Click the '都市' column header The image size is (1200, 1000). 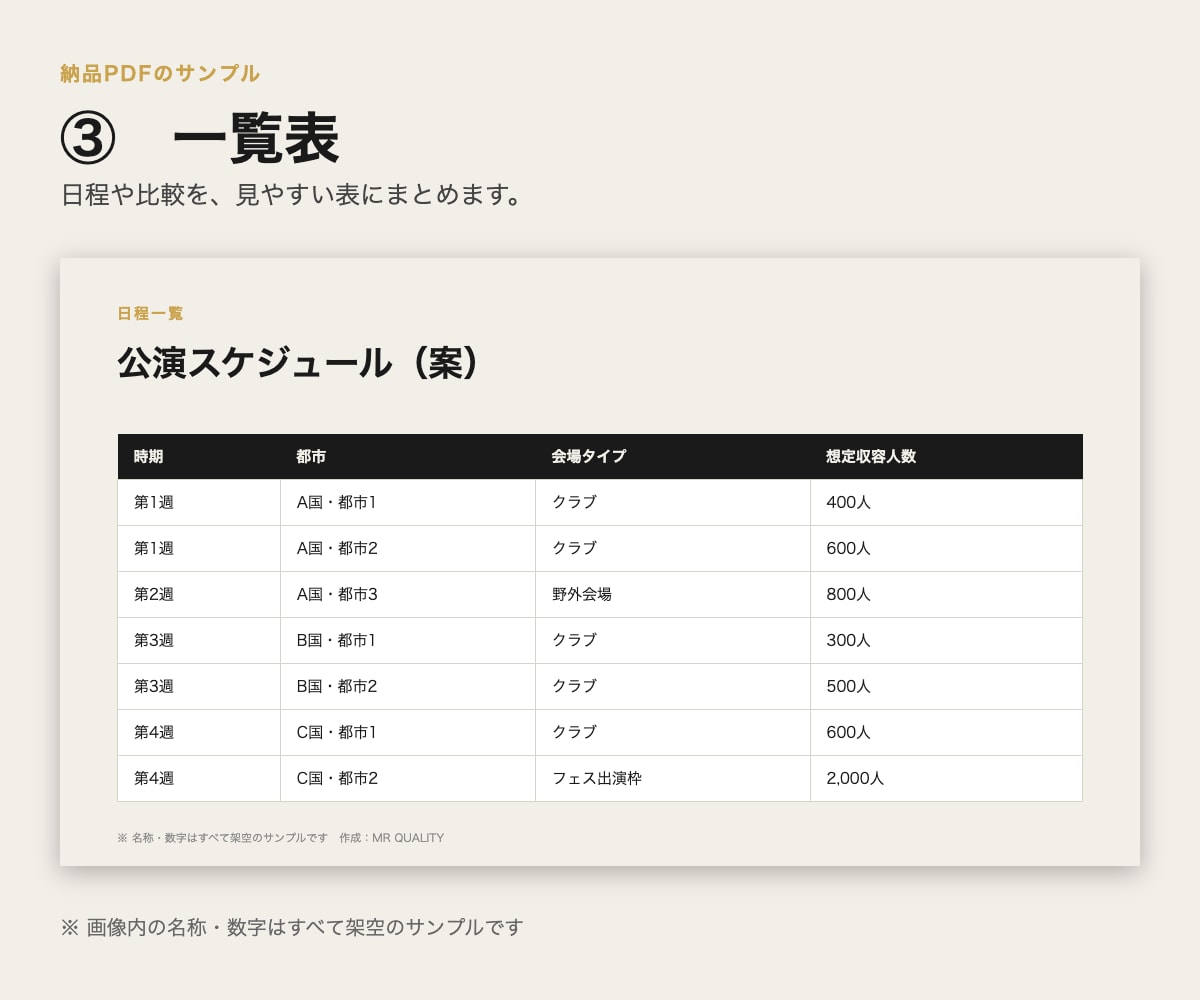(408, 456)
